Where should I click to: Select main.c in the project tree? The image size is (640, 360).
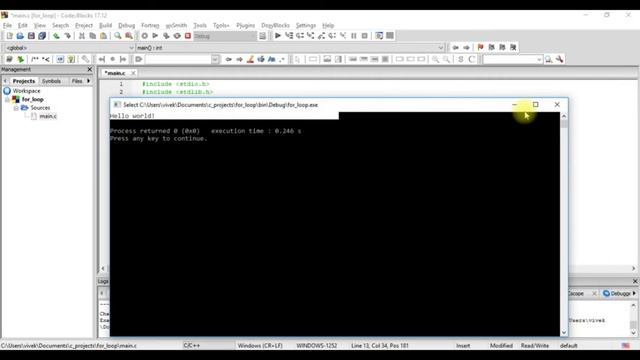pyautogui.click(x=48, y=116)
